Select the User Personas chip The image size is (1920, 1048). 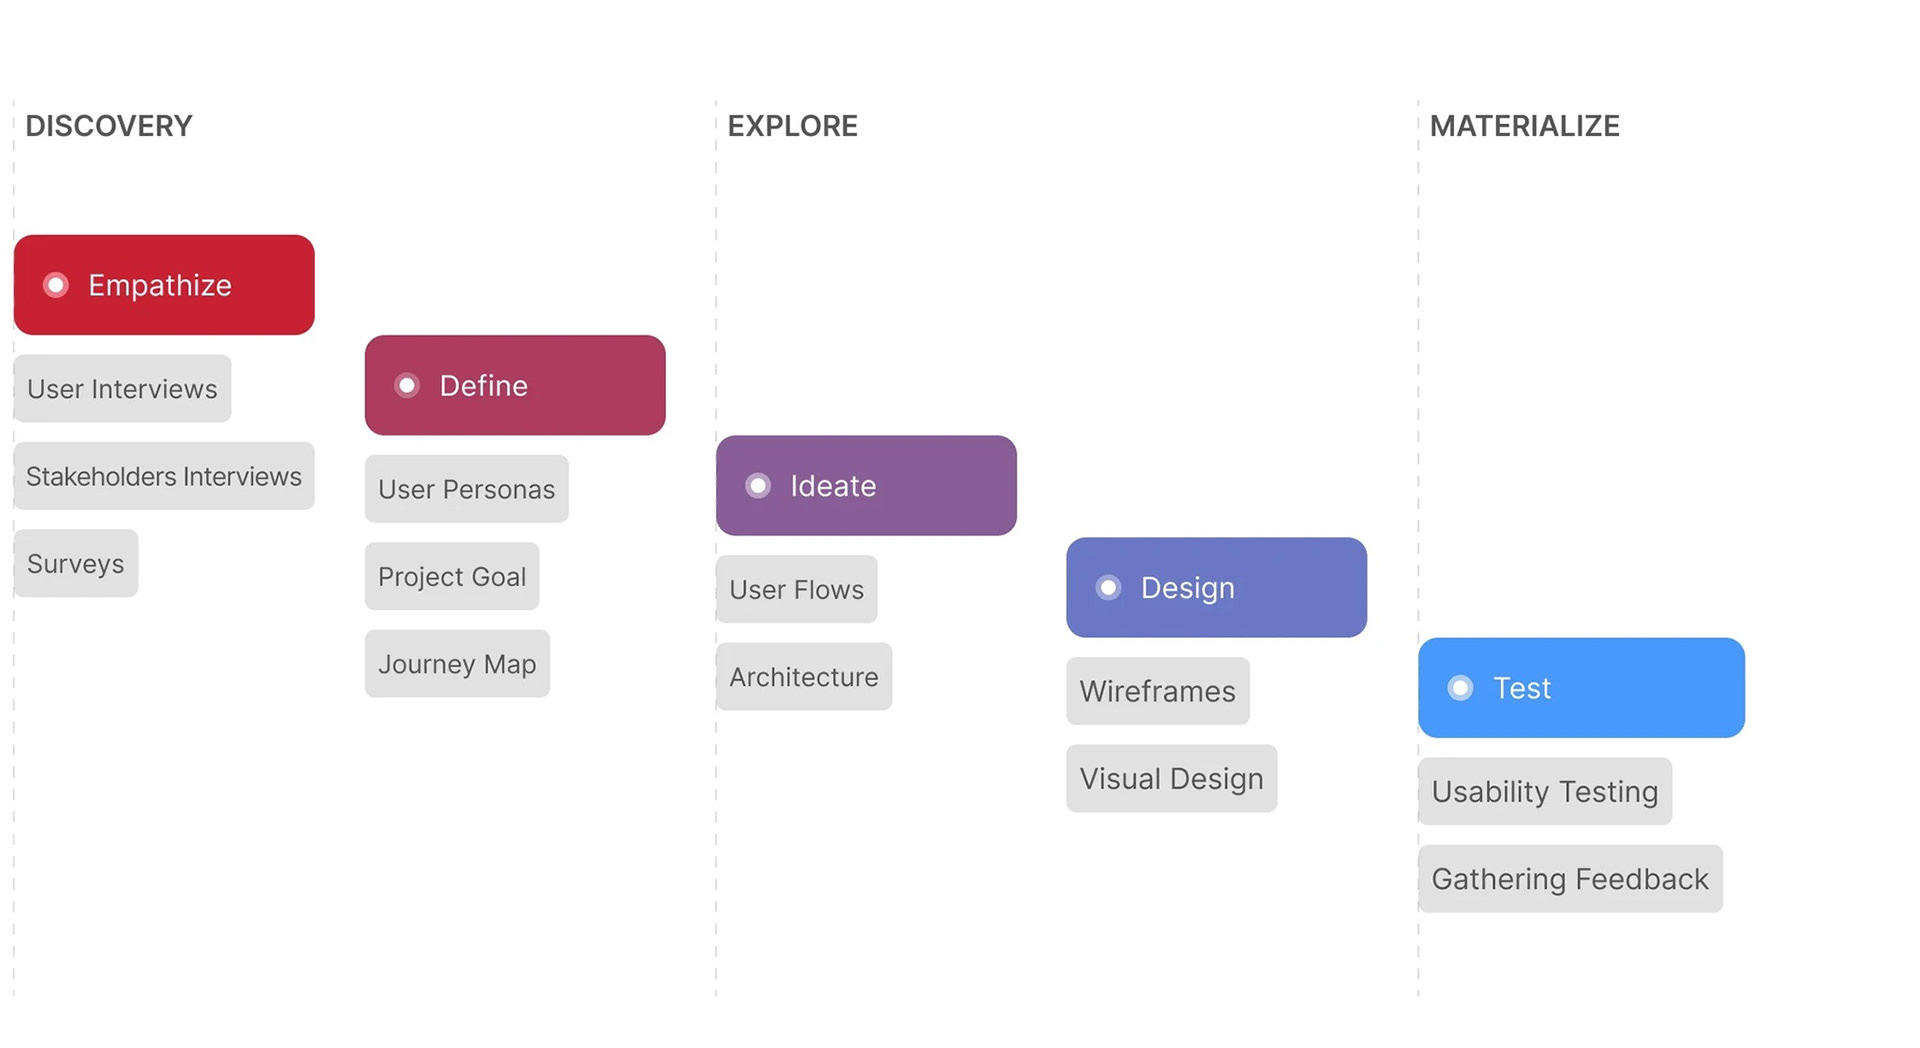coord(467,489)
